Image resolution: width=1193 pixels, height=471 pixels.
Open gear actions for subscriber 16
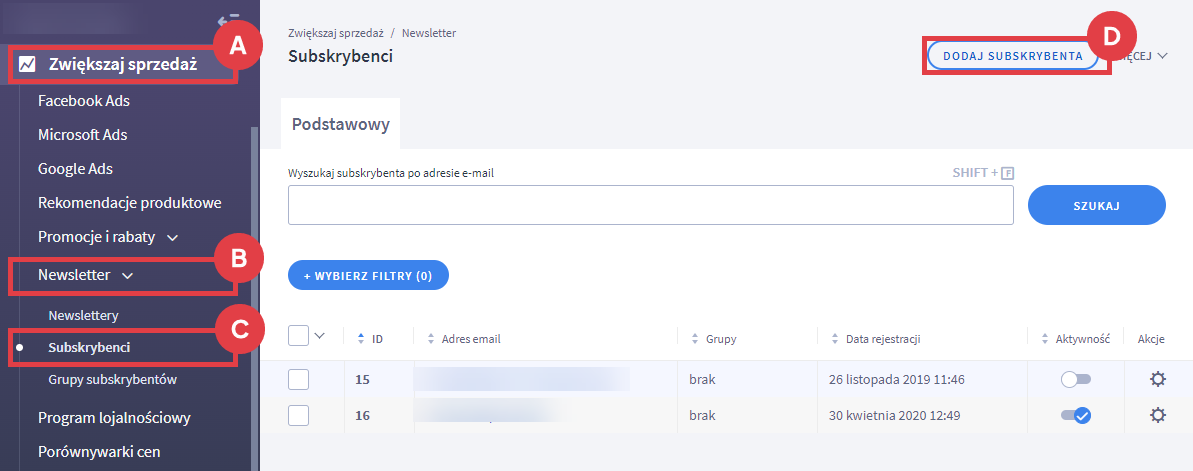pos(1158,415)
